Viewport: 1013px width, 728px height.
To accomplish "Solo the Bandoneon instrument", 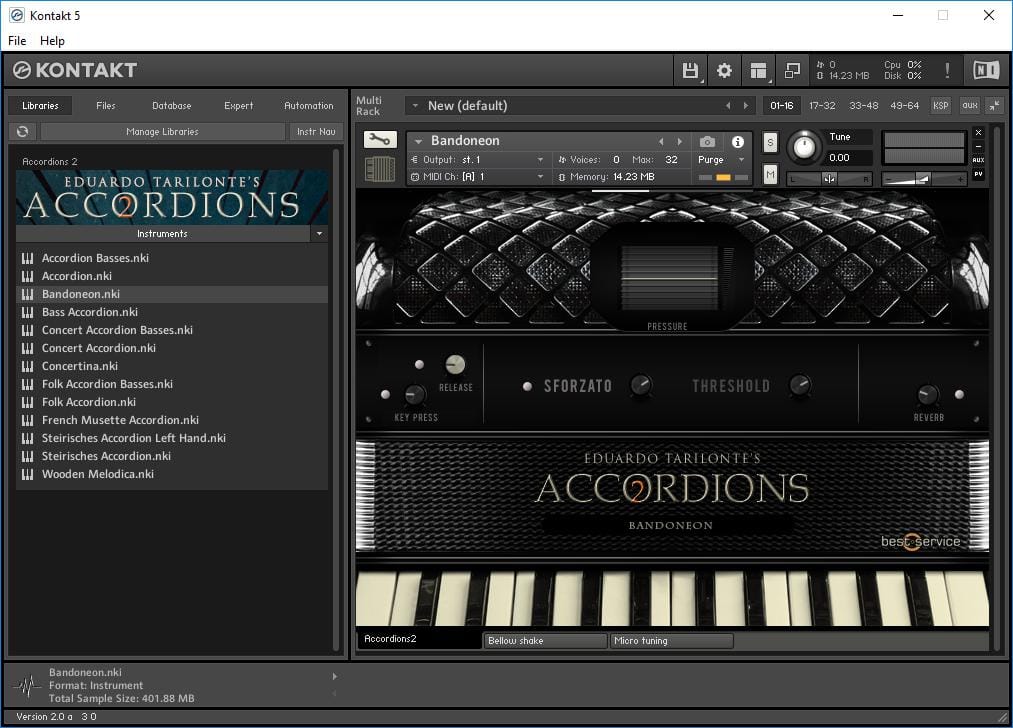I will pos(770,143).
